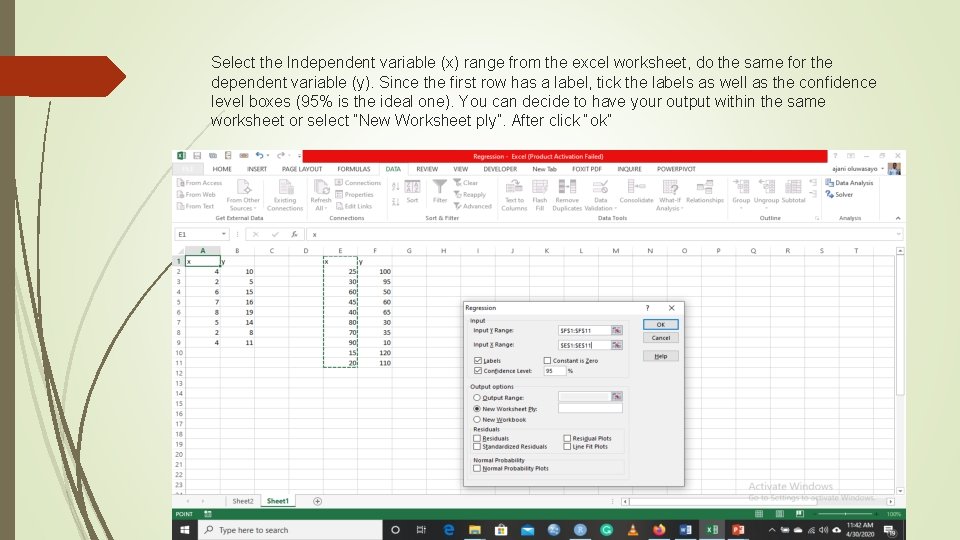This screenshot has height=540, width=960.
Task: Expand the Name Box dropdown
Action: coord(223,234)
